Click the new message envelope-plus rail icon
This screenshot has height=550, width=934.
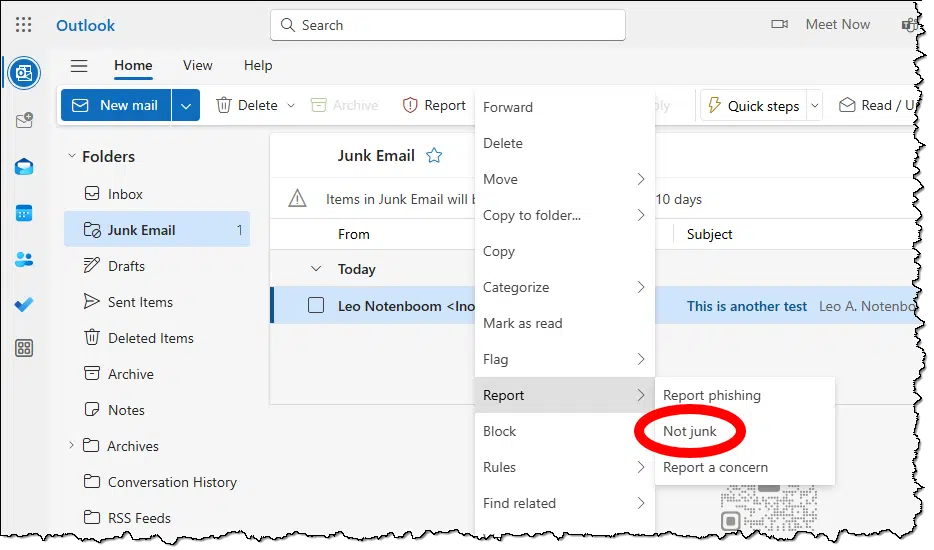tap(24, 120)
